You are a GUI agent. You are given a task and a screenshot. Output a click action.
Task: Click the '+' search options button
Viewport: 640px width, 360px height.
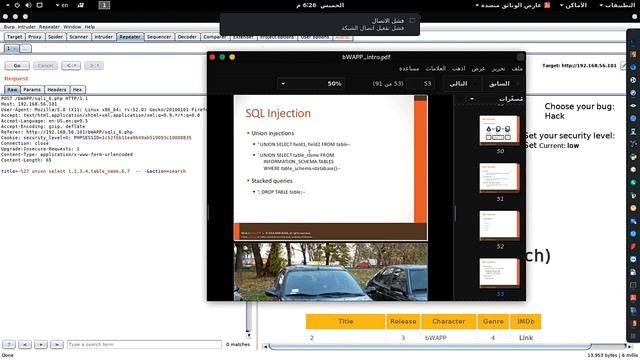click(x=40, y=344)
